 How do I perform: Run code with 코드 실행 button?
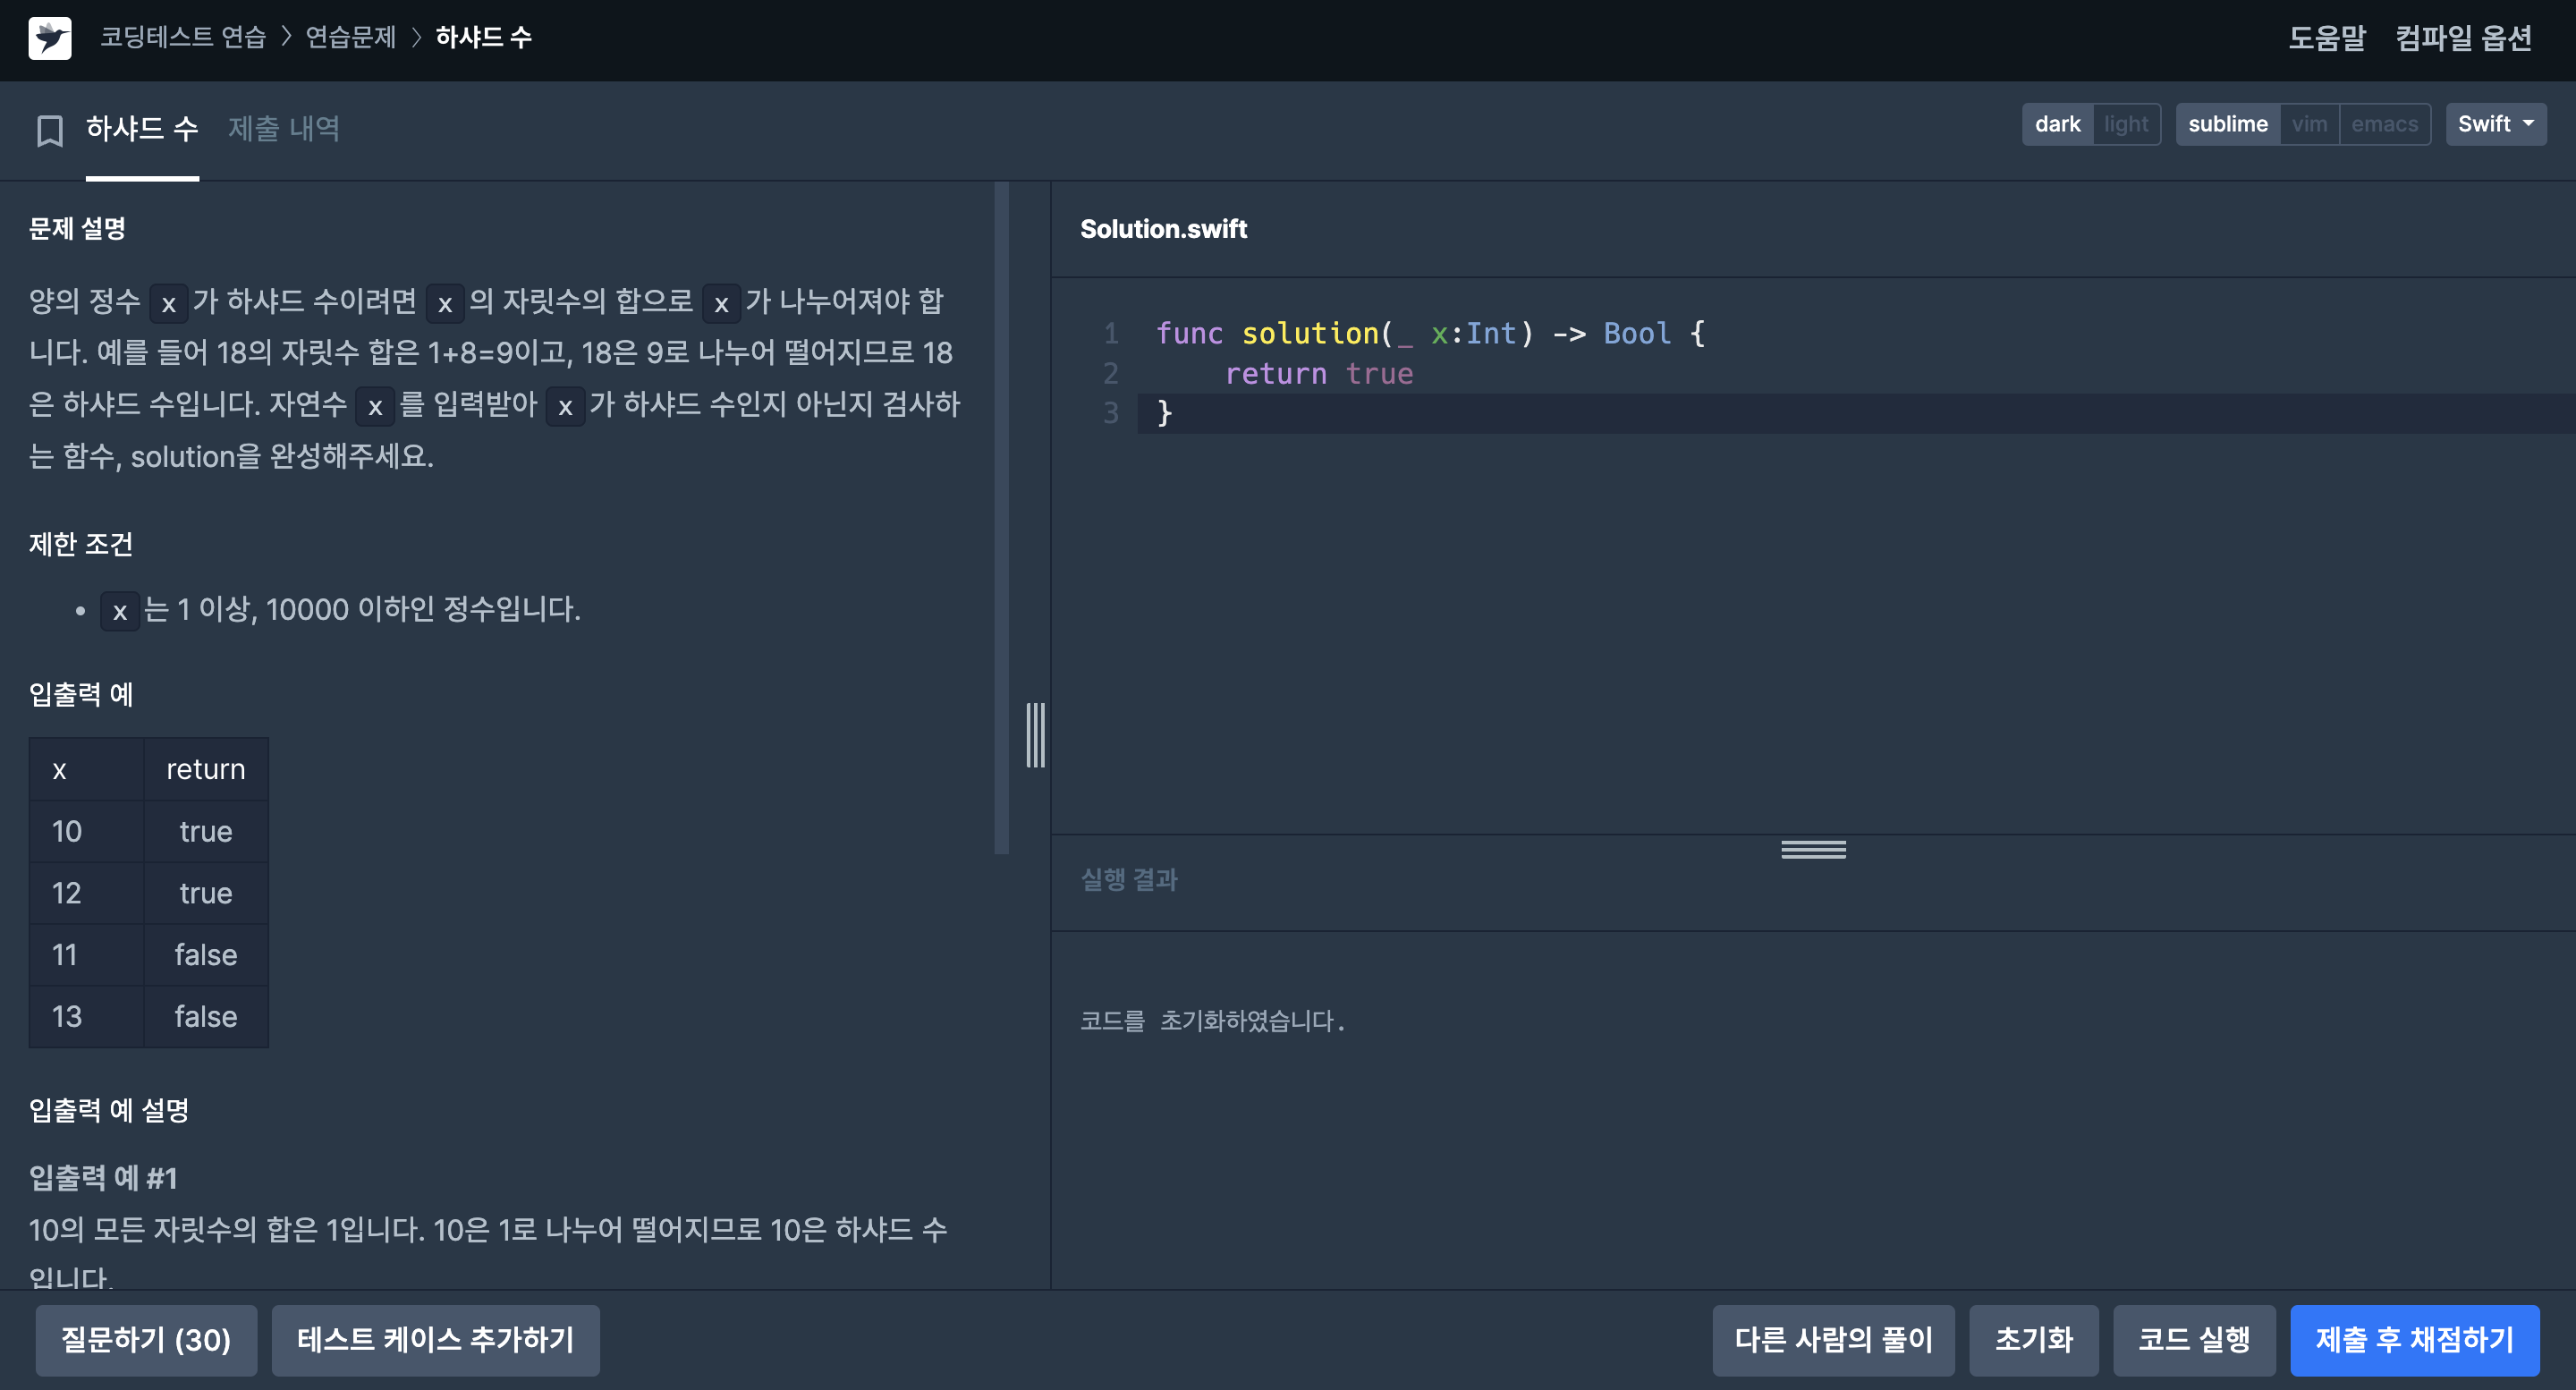tap(2193, 1339)
